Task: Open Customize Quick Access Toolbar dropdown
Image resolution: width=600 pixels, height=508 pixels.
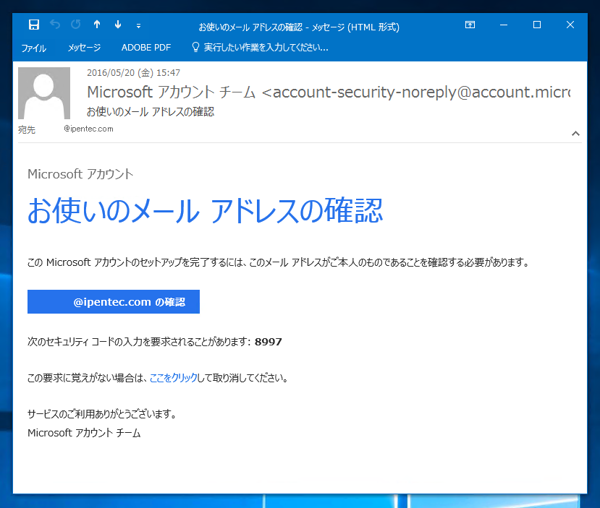Action: tap(139, 26)
